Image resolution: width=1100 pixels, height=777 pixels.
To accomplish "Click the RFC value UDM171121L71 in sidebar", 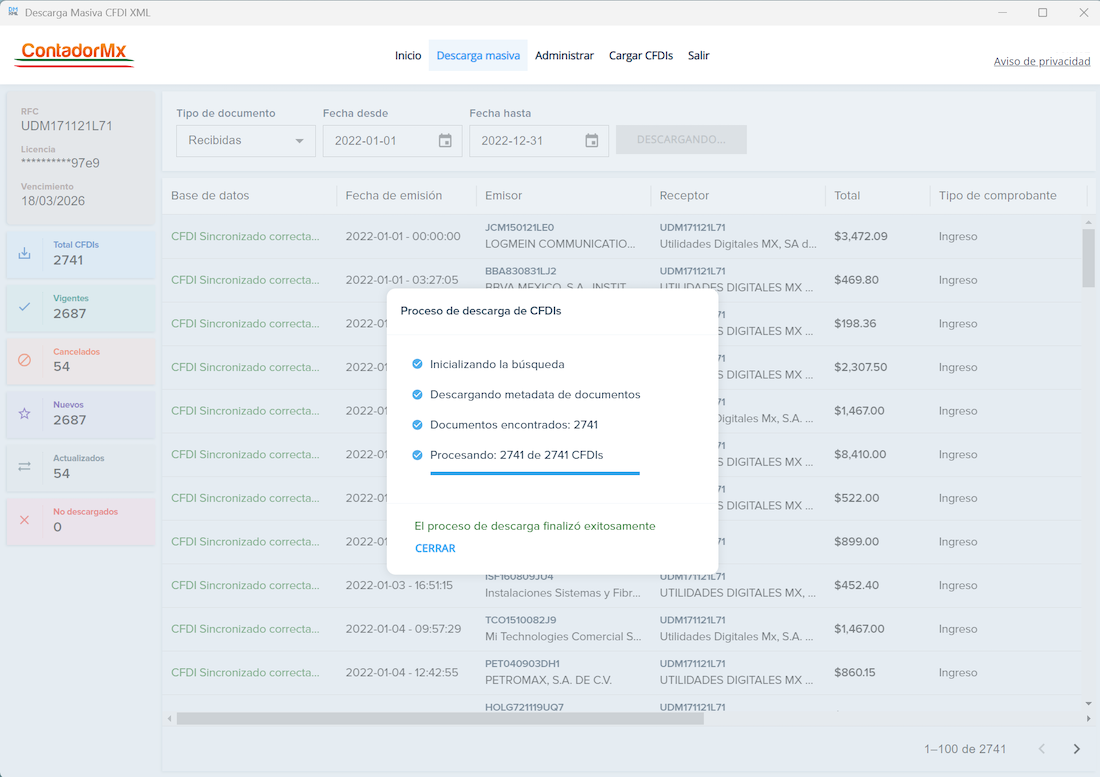I will pos(67,126).
